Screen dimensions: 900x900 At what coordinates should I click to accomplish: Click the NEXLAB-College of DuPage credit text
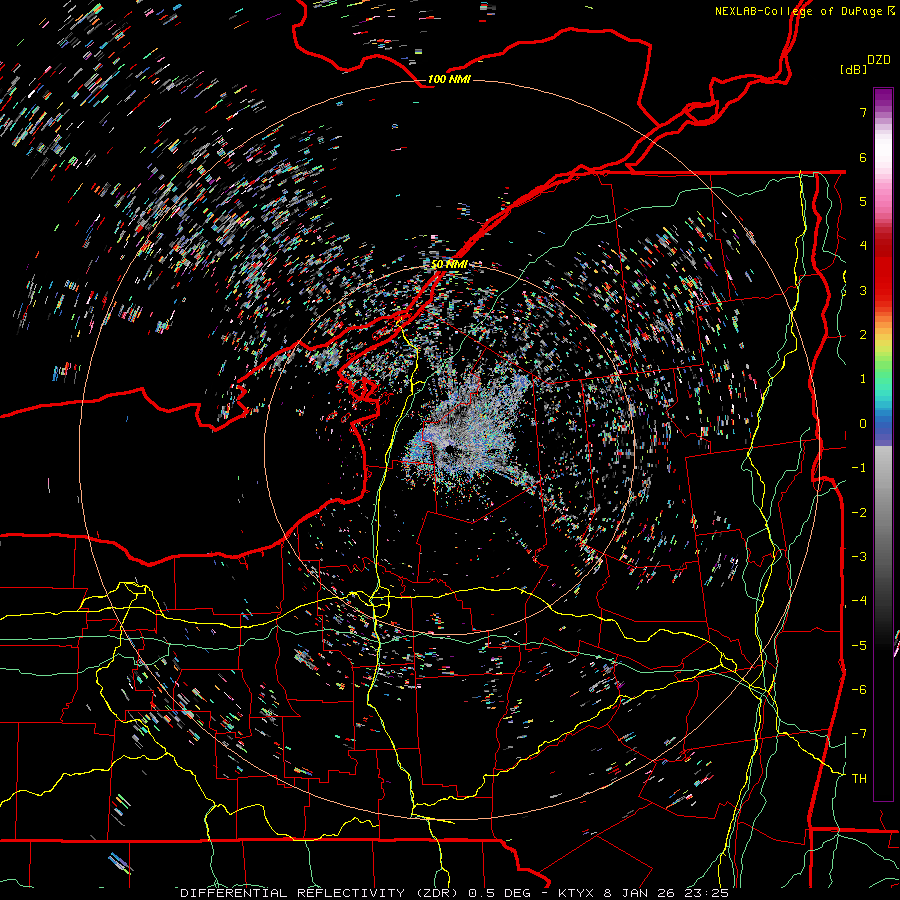[x=798, y=11]
